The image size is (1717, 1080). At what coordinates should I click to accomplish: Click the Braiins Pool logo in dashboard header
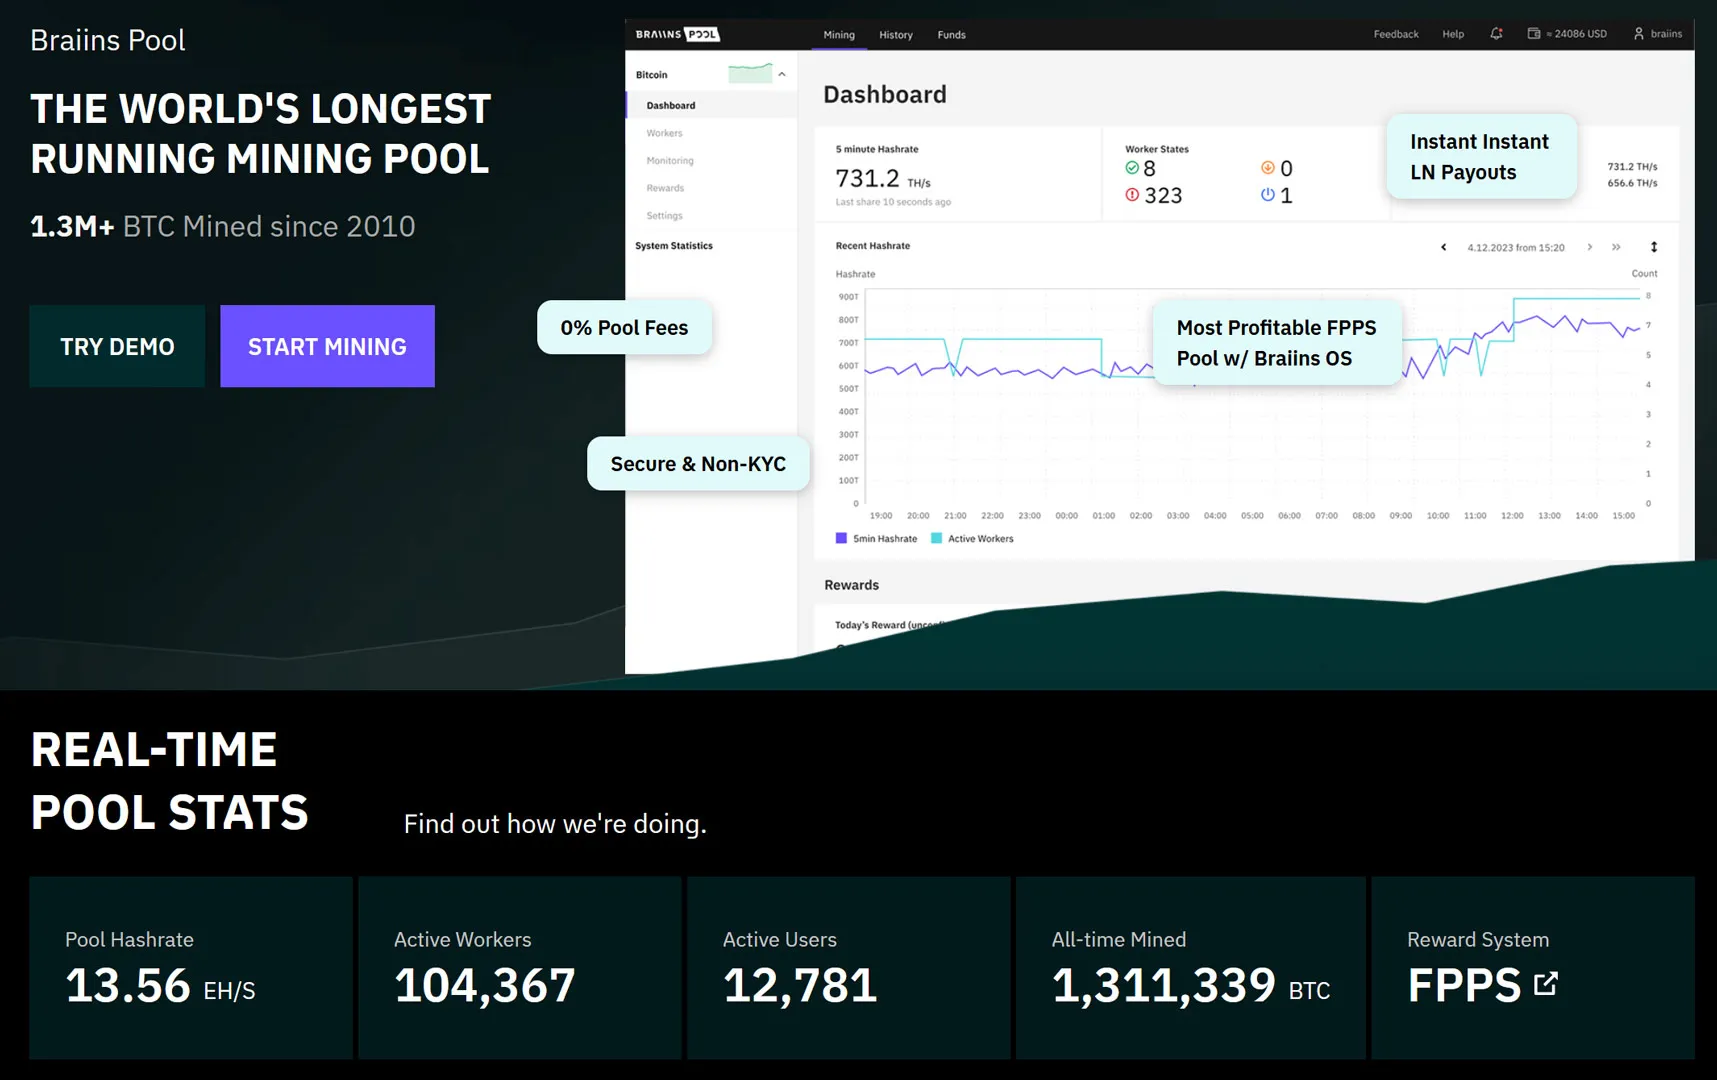point(677,34)
